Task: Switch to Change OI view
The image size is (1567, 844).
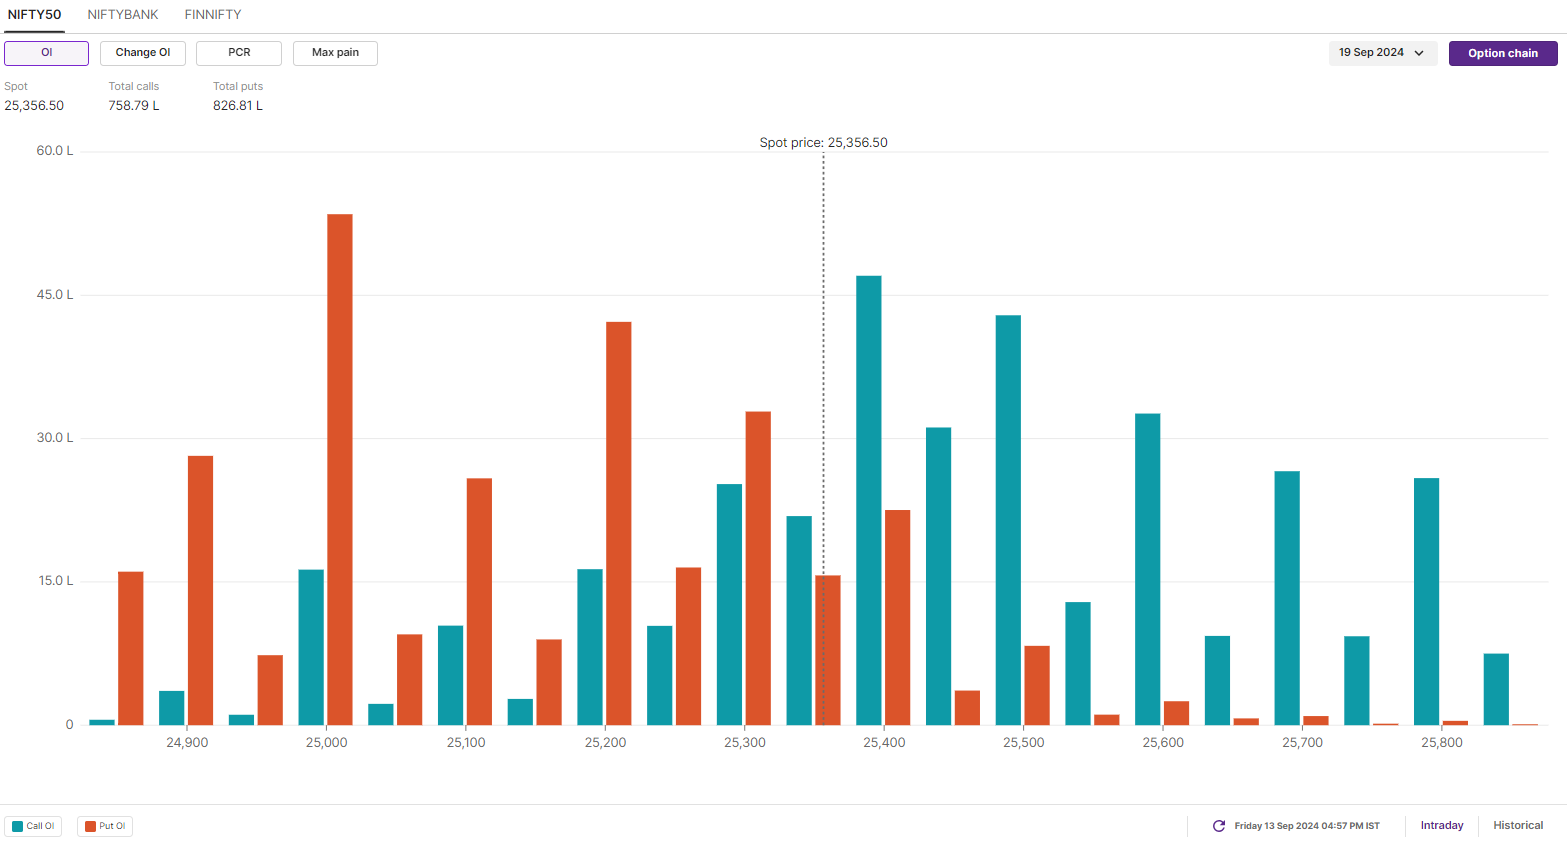Action: point(143,53)
